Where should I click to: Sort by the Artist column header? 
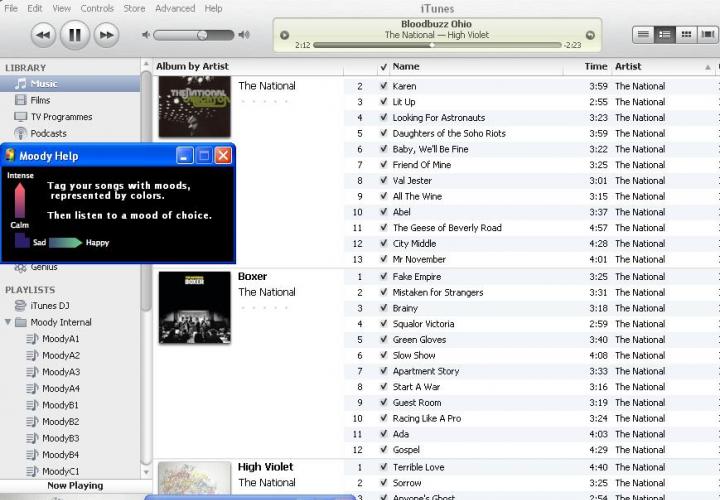coord(663,67)
